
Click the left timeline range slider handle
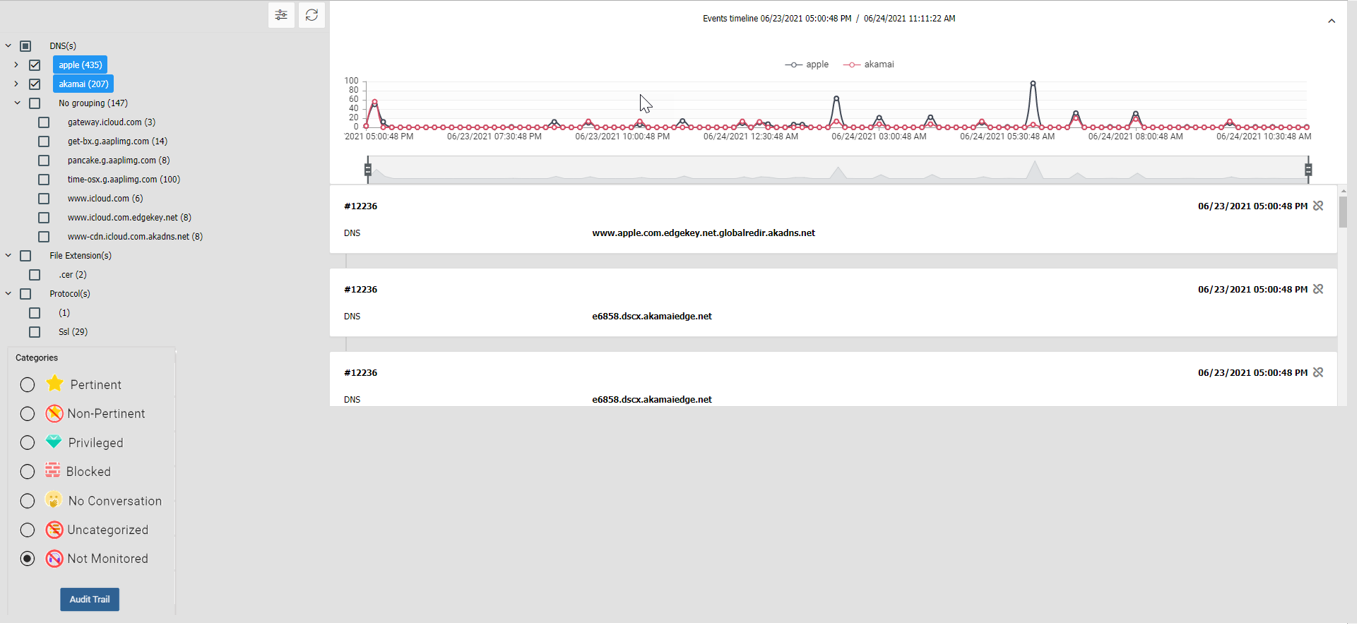coord(368,170)
